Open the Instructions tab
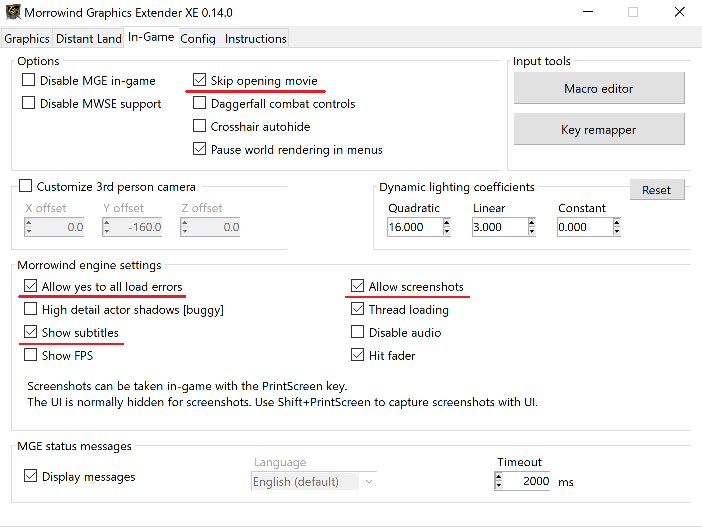The height and width of the screenshot is (528, 702). (255, 39)
